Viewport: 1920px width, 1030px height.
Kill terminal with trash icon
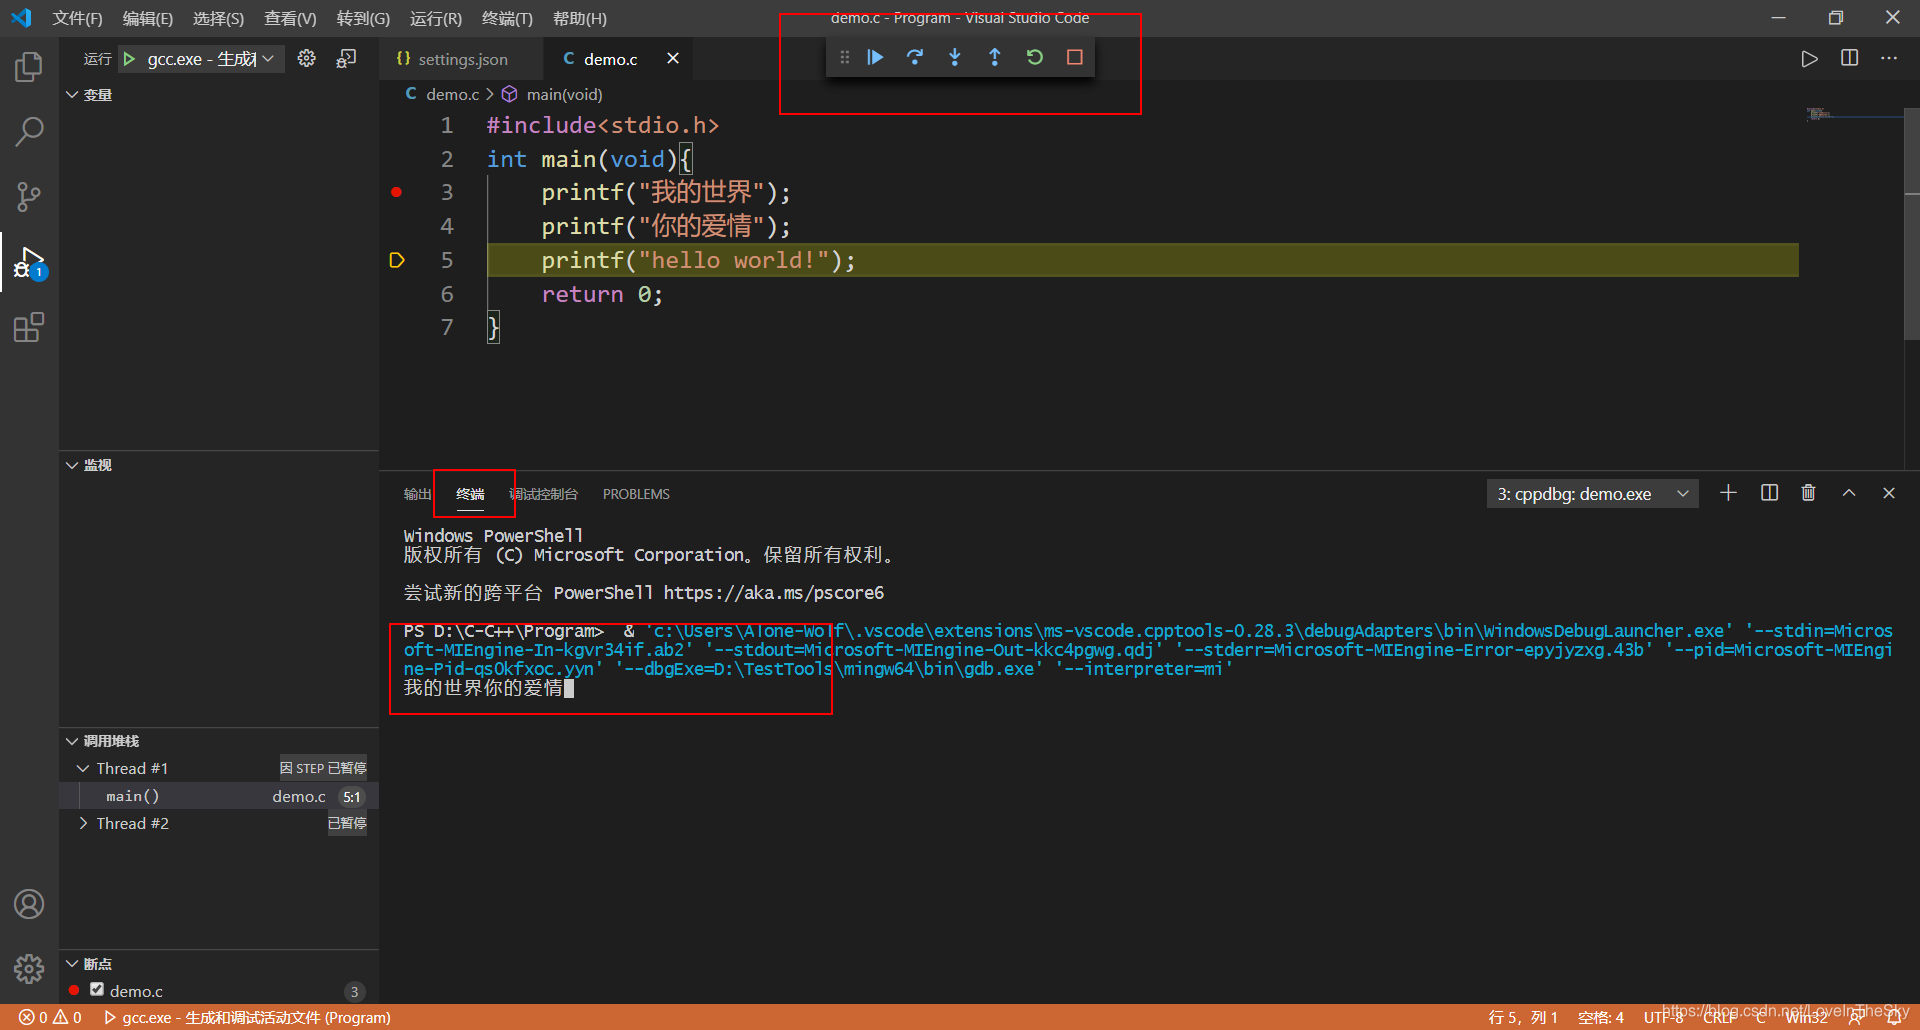tap(1808, 493)
